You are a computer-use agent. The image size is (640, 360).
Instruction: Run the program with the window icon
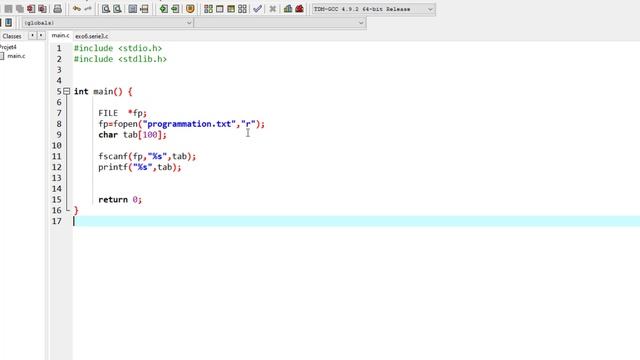pyautogui.click(x=220, y=9)
